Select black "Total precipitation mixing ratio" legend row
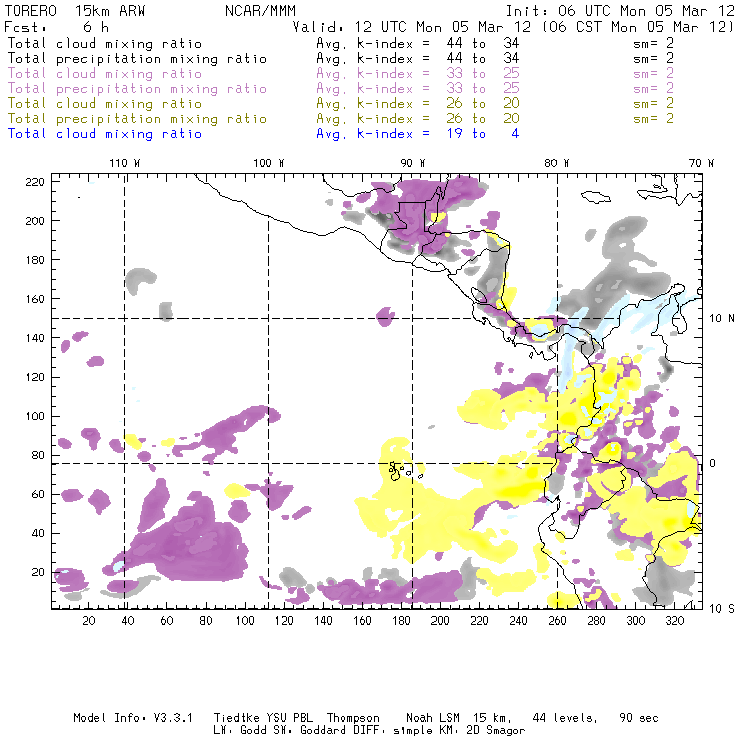 pos(137,59)
